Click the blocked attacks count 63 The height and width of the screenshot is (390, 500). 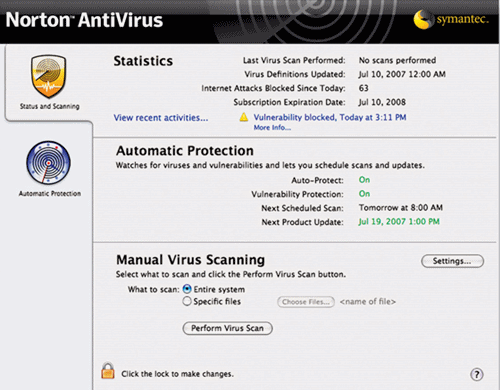click(x=363, y=88)
